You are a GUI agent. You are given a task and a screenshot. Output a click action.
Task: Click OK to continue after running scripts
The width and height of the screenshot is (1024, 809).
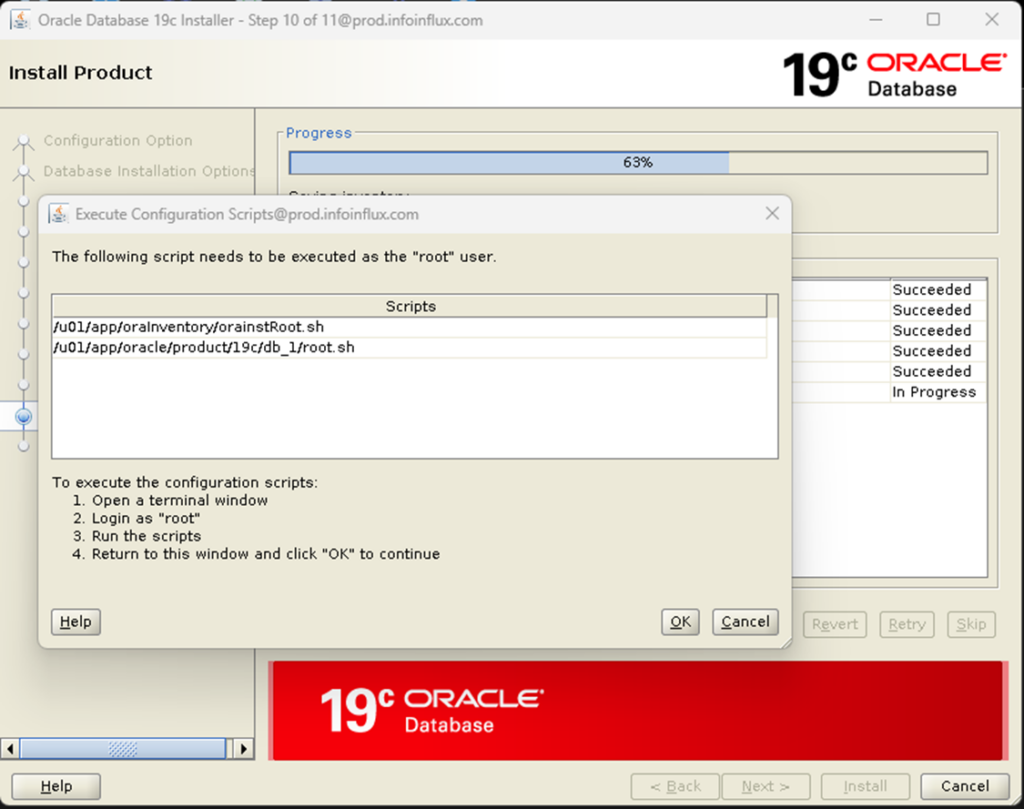click(680, 621)
